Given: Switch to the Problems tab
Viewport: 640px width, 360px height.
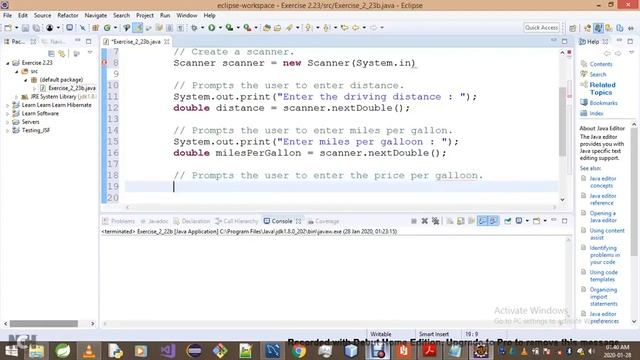Looking at the screenshot, I should click(119, 221).
